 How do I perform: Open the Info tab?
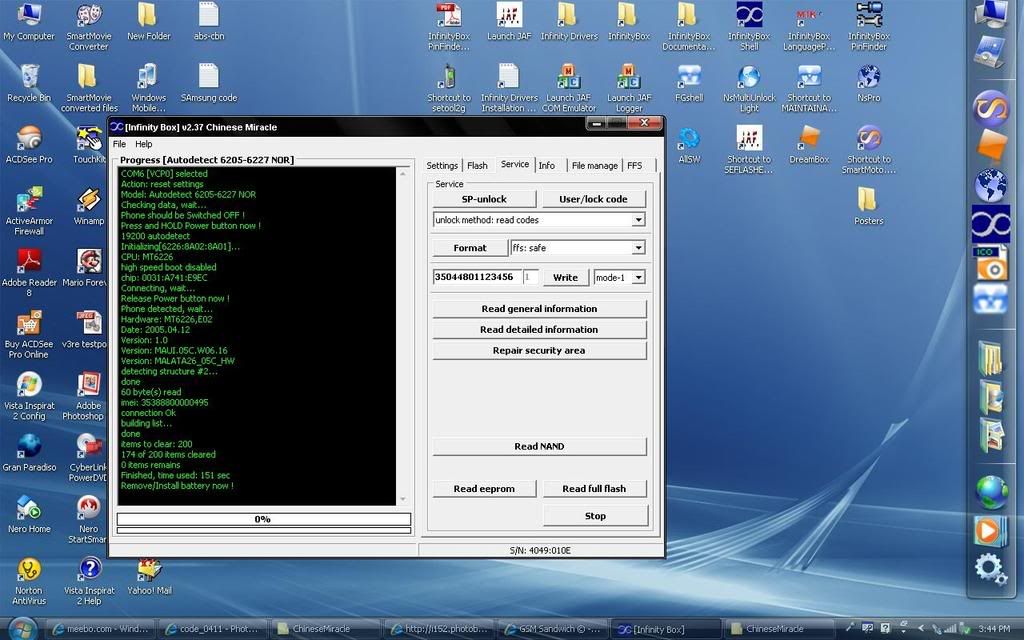[547, 166]
